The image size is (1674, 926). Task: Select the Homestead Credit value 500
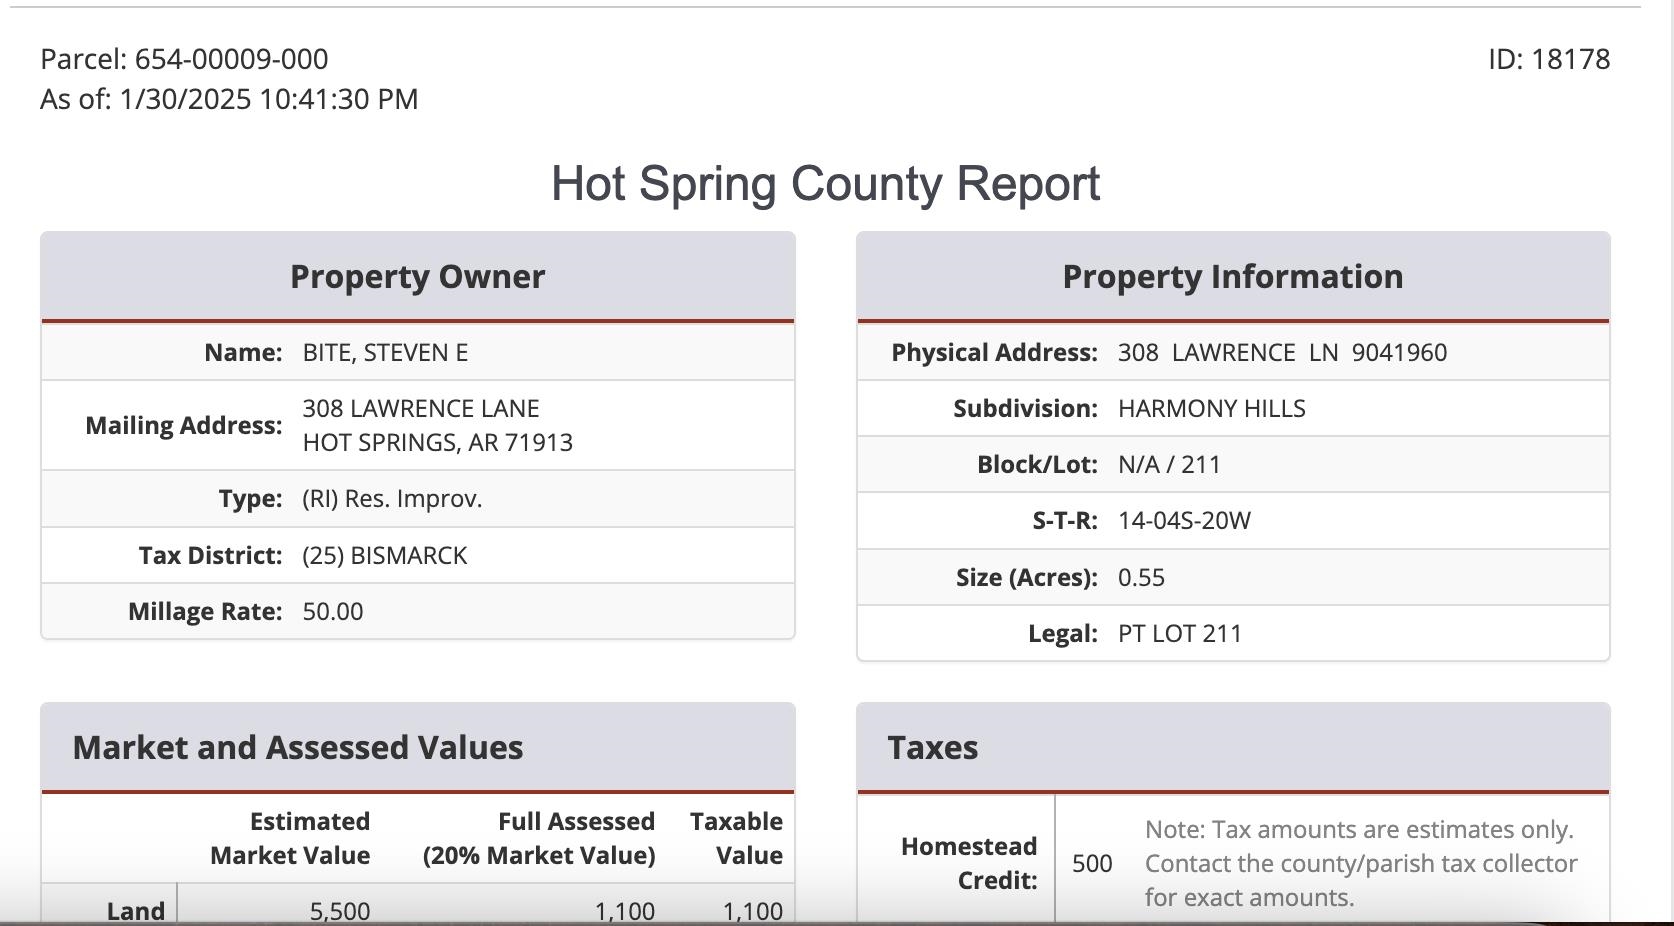click(1092, 863)
